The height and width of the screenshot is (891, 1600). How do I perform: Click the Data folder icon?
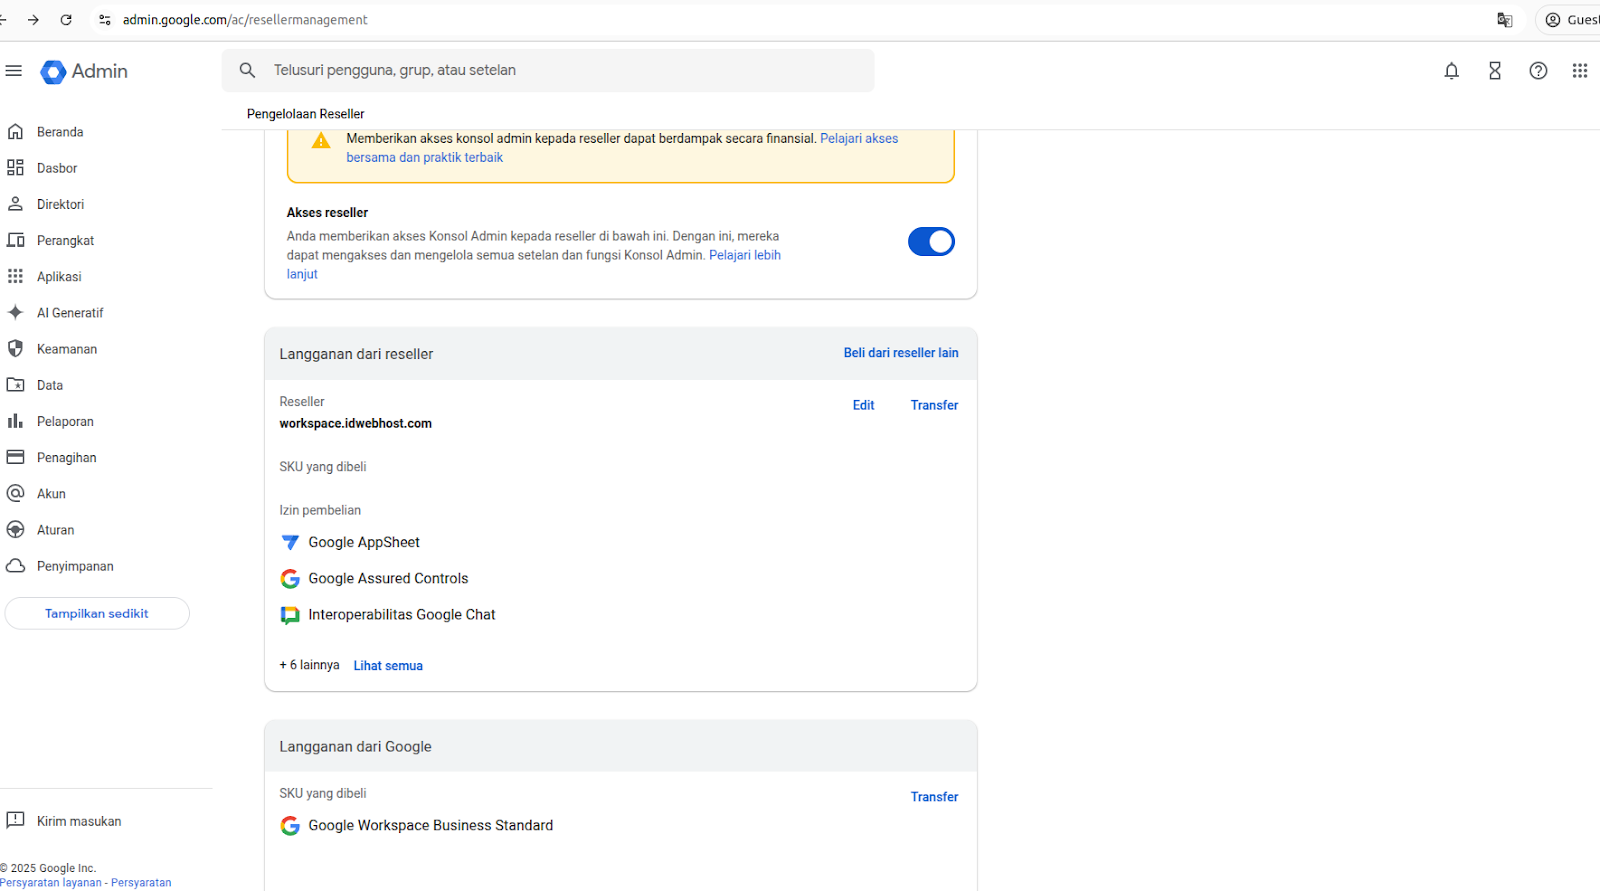(x=15, y=385)
